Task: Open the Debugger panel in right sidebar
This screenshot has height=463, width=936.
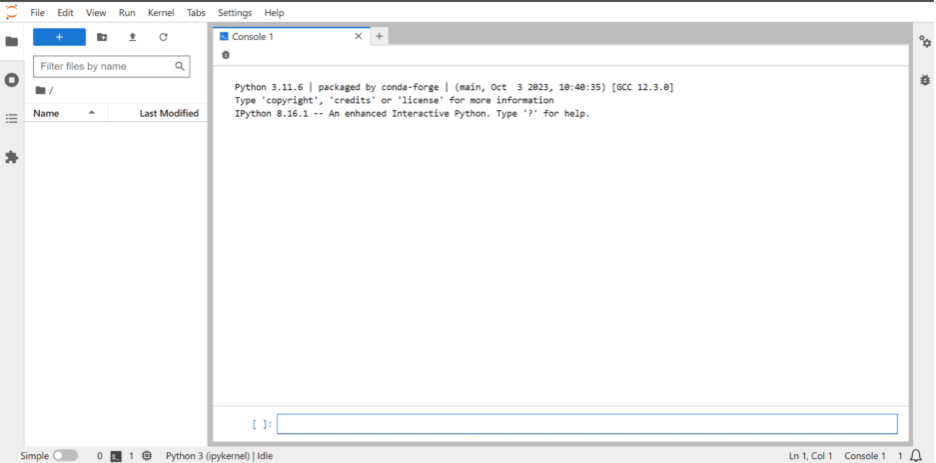Action: point(925,80)
